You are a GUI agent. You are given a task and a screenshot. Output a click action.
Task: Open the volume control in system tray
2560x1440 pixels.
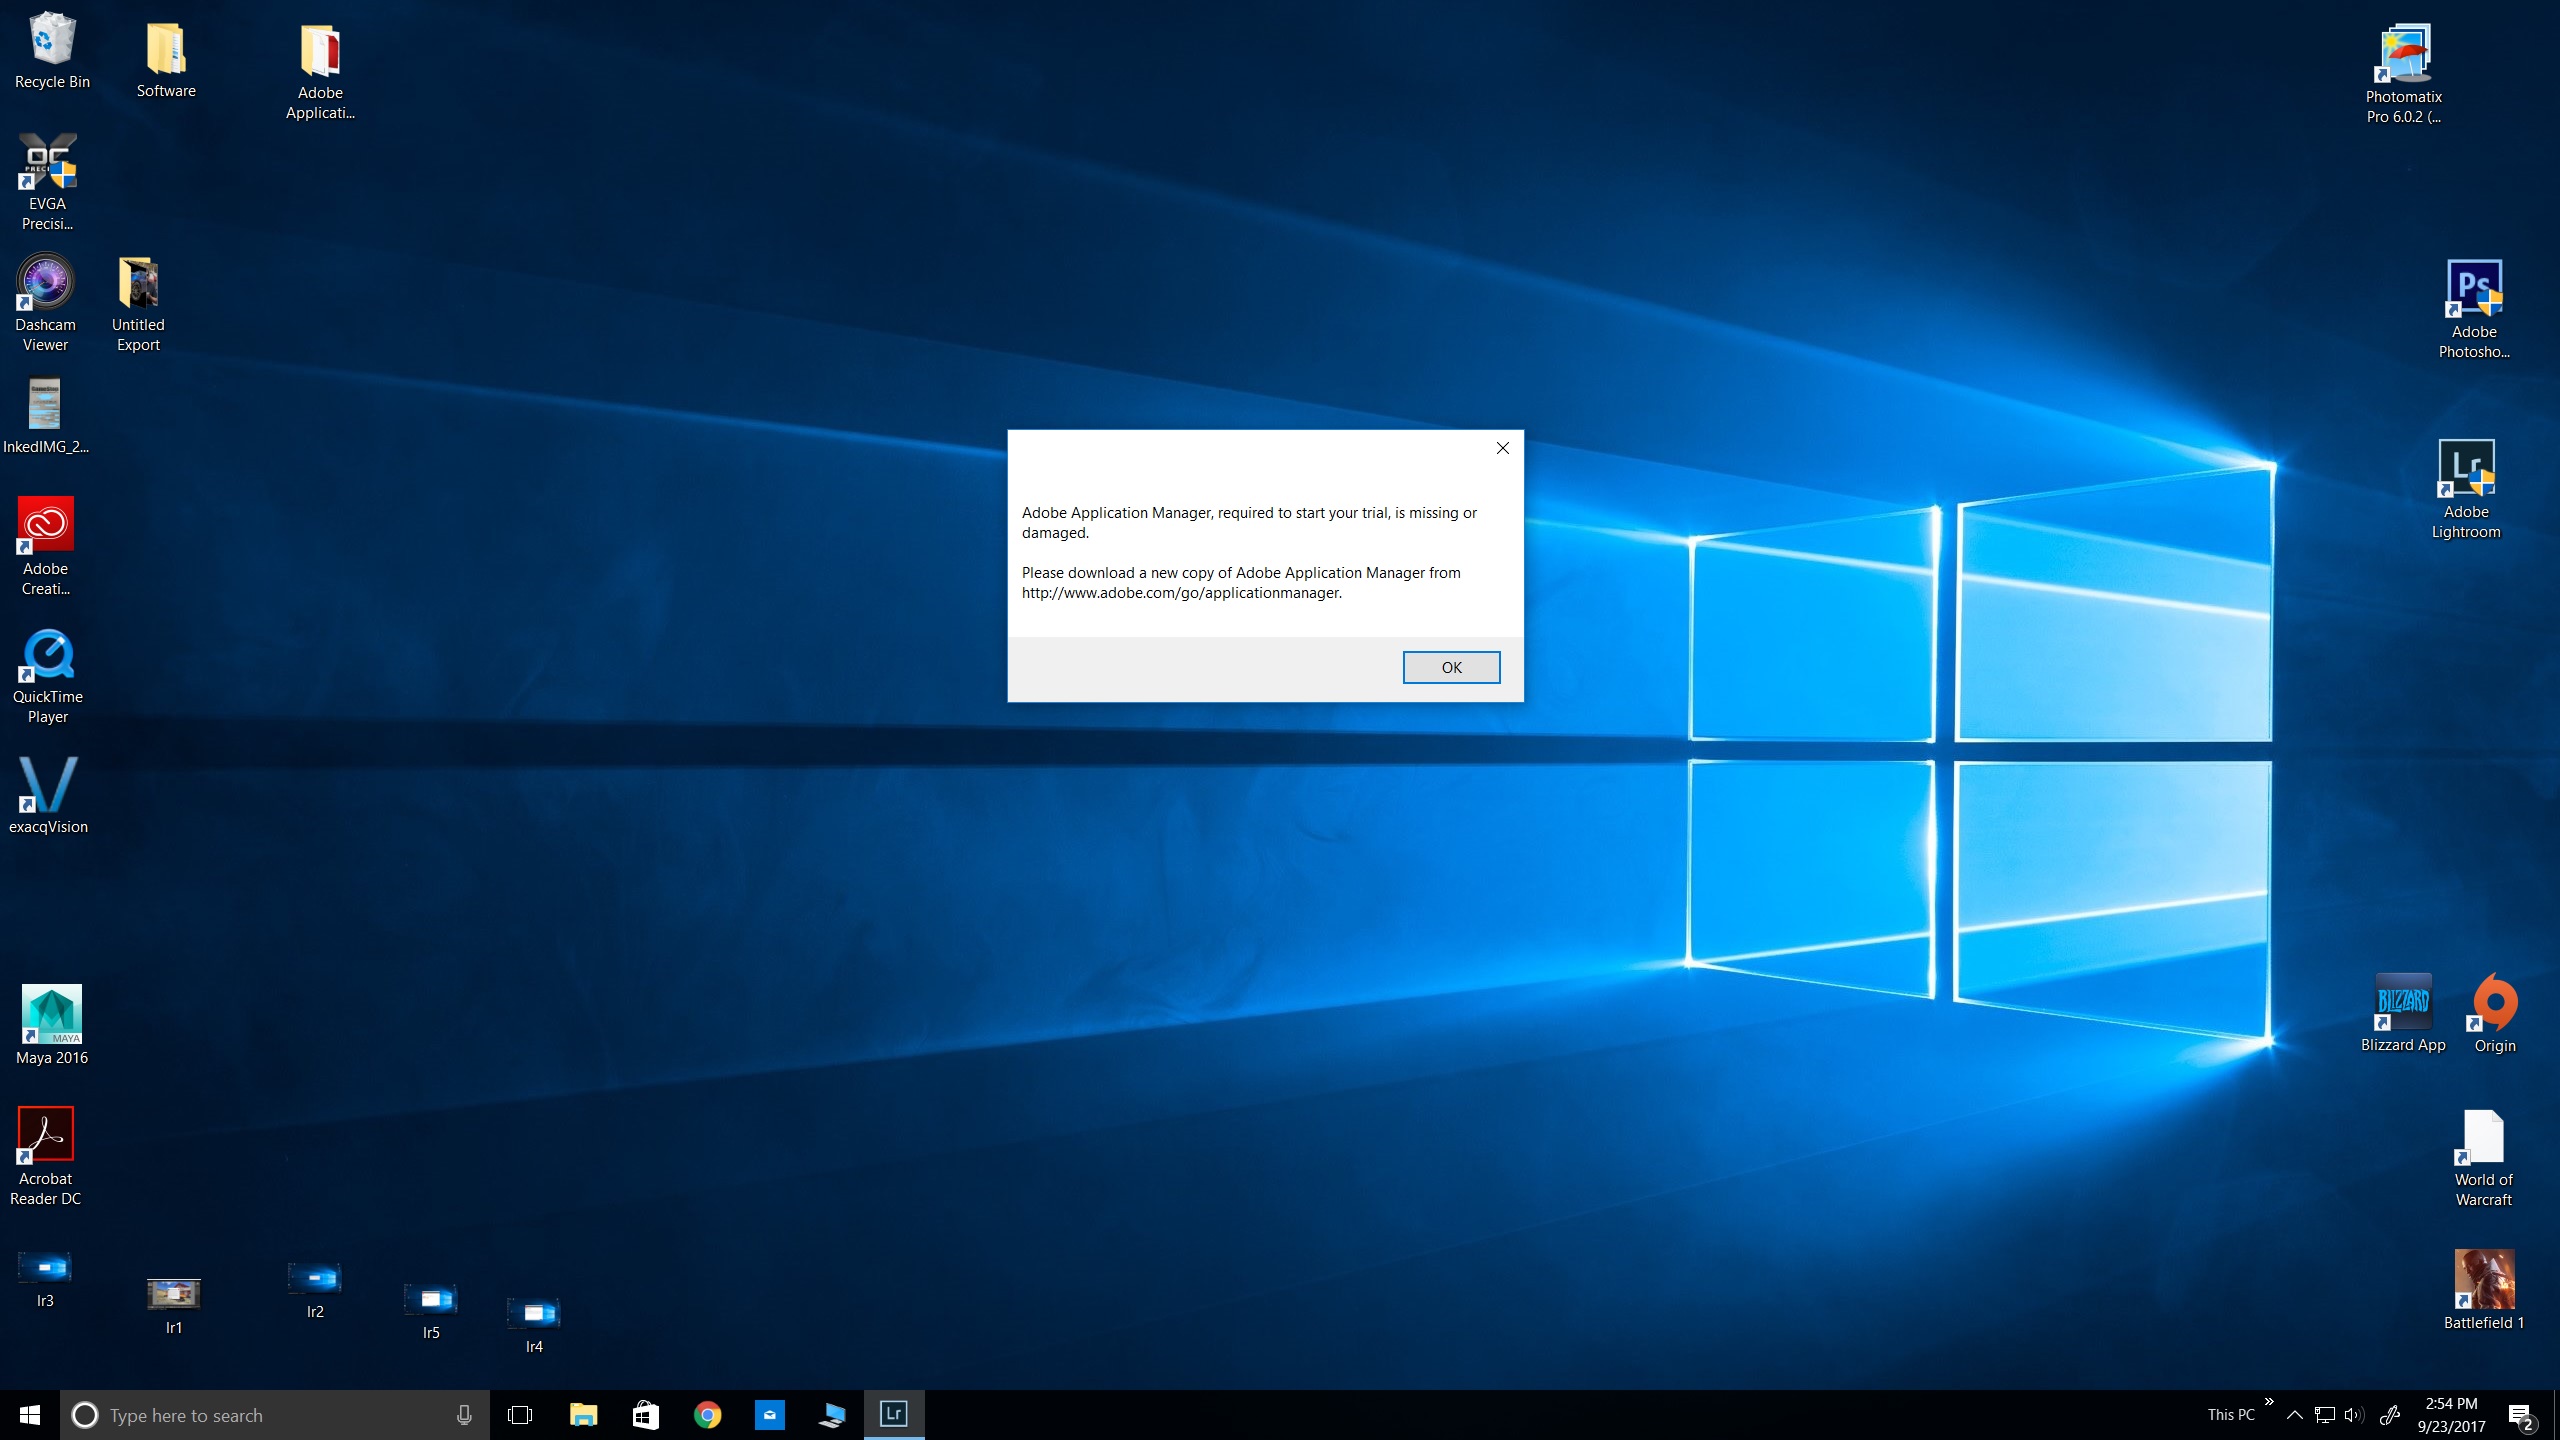(x=2354, y=1415)
